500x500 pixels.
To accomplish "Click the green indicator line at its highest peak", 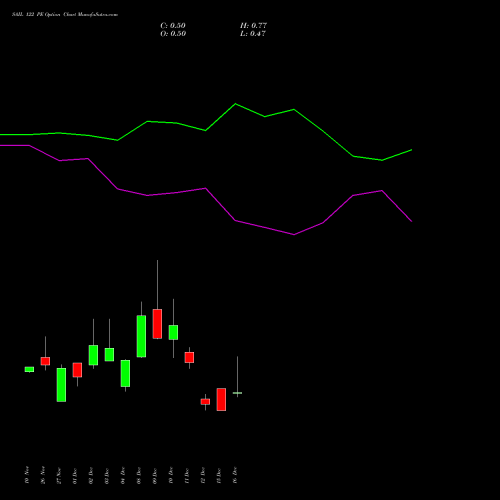I will coord(235,104).
